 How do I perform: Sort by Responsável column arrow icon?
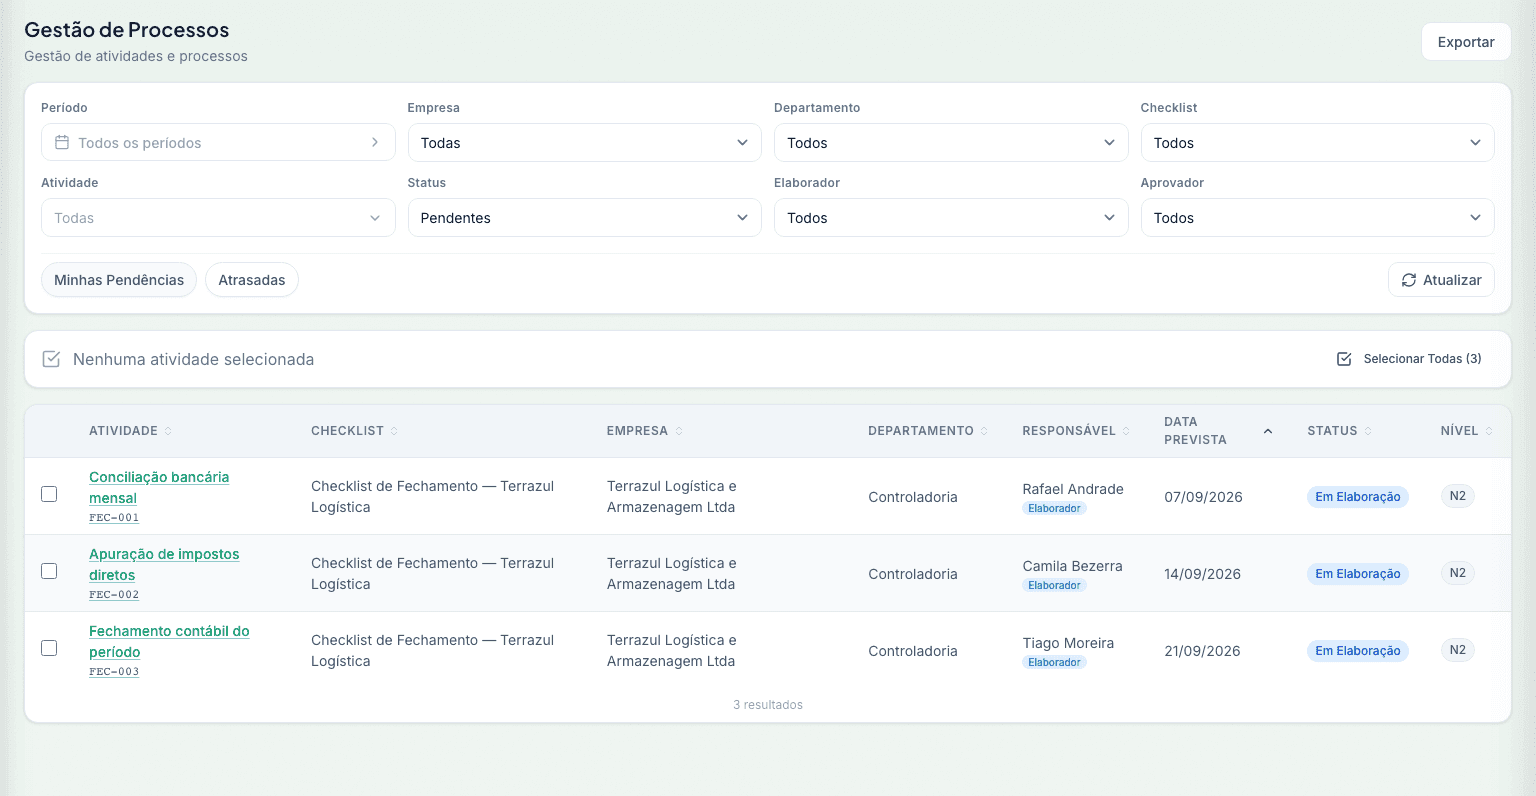click(1126, 431)
